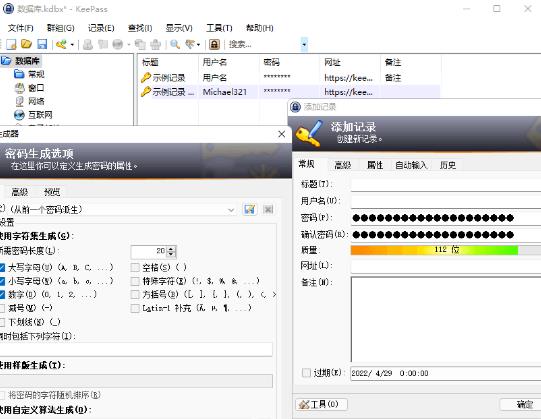
Task: Select the 窗口 group icon
Action: [19, 88]
